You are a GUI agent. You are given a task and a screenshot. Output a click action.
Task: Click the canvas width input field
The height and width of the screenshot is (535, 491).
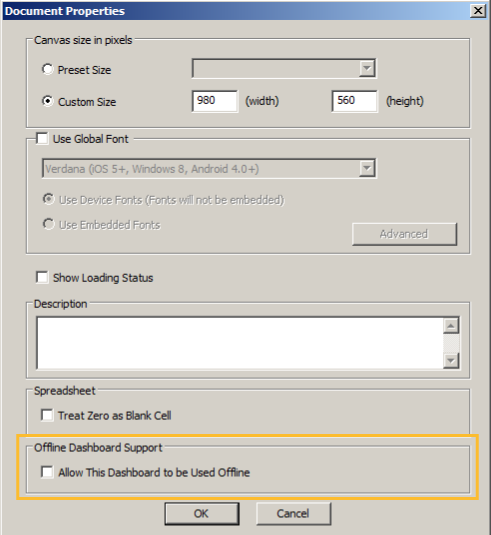coord(215,101)
